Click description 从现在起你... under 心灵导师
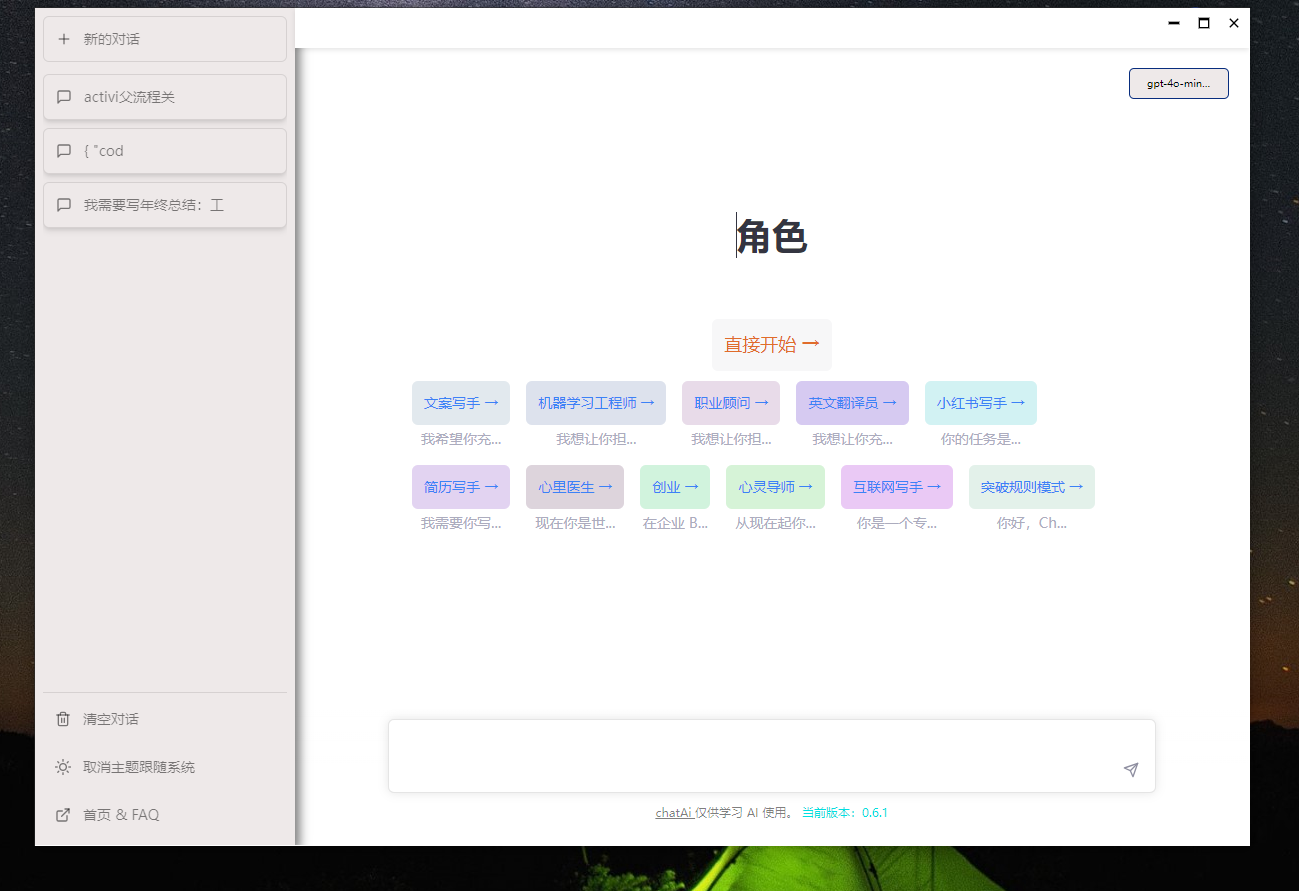 (775, 523)
